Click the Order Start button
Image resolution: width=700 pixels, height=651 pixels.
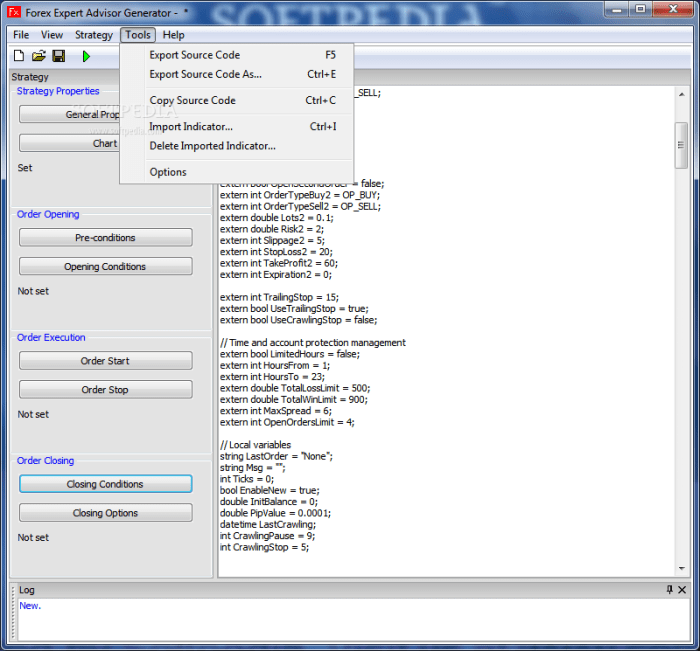(105, 361)
